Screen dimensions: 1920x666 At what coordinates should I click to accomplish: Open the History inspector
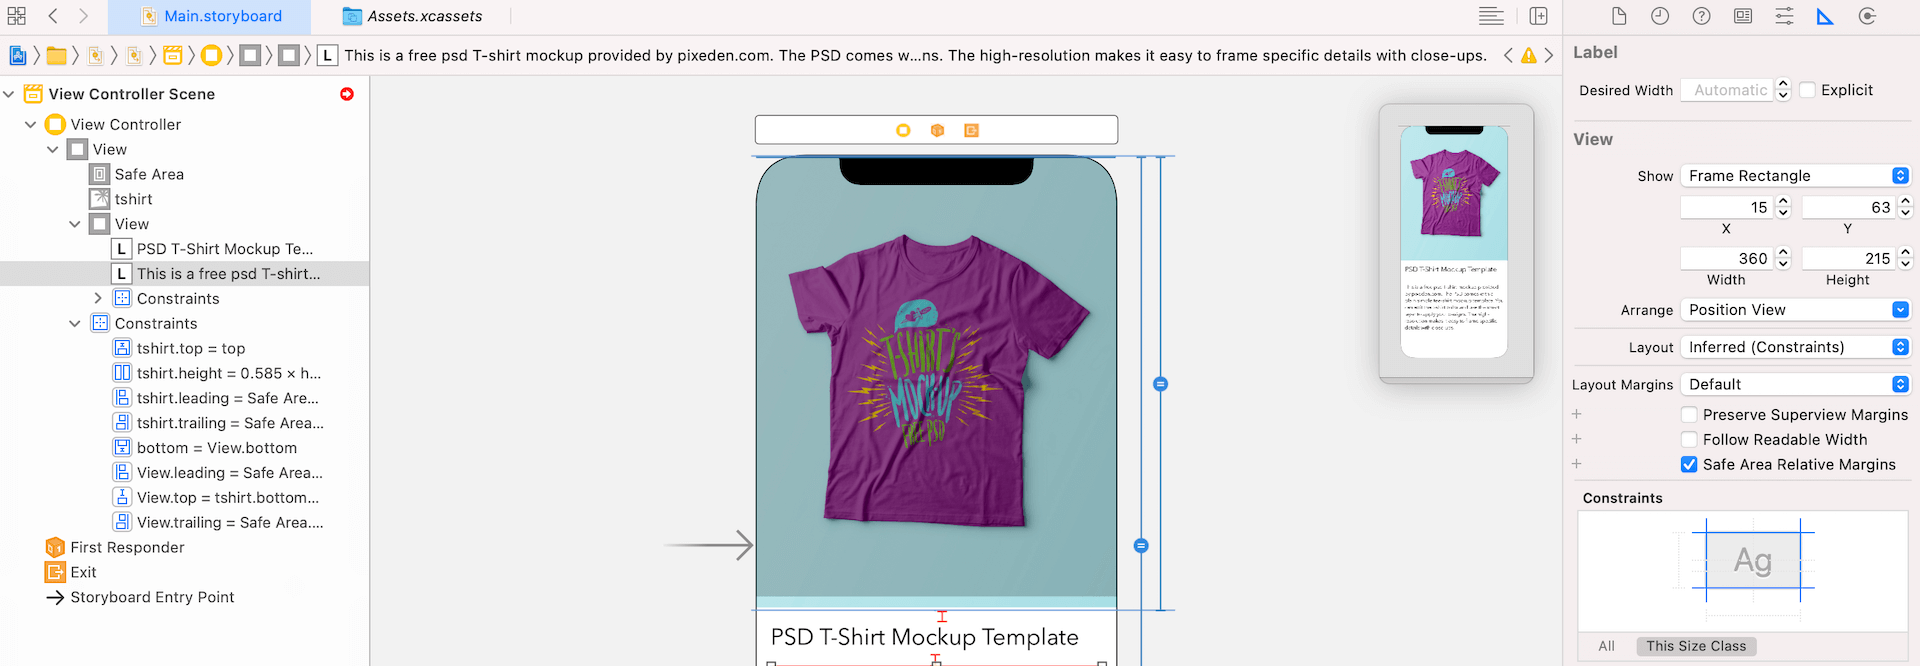1660,16
